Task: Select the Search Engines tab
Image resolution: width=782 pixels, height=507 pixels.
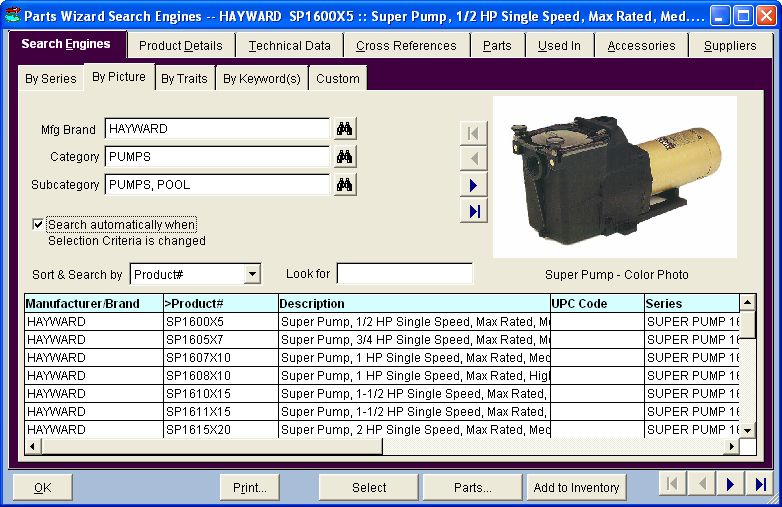Action: [x=66, y=44]
